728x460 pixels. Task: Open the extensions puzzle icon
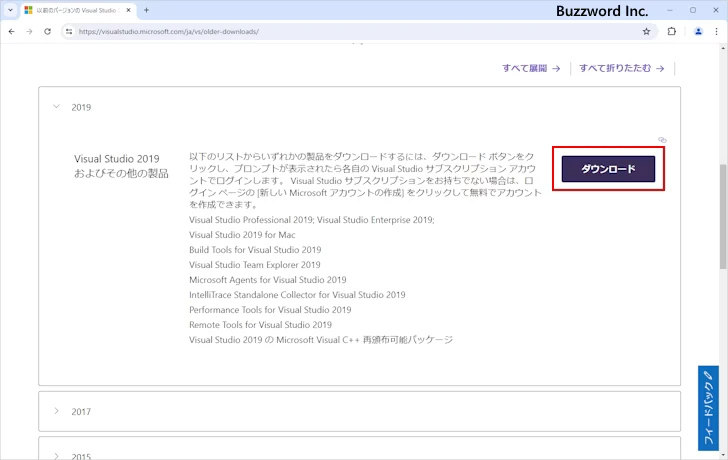pos(672,32)
